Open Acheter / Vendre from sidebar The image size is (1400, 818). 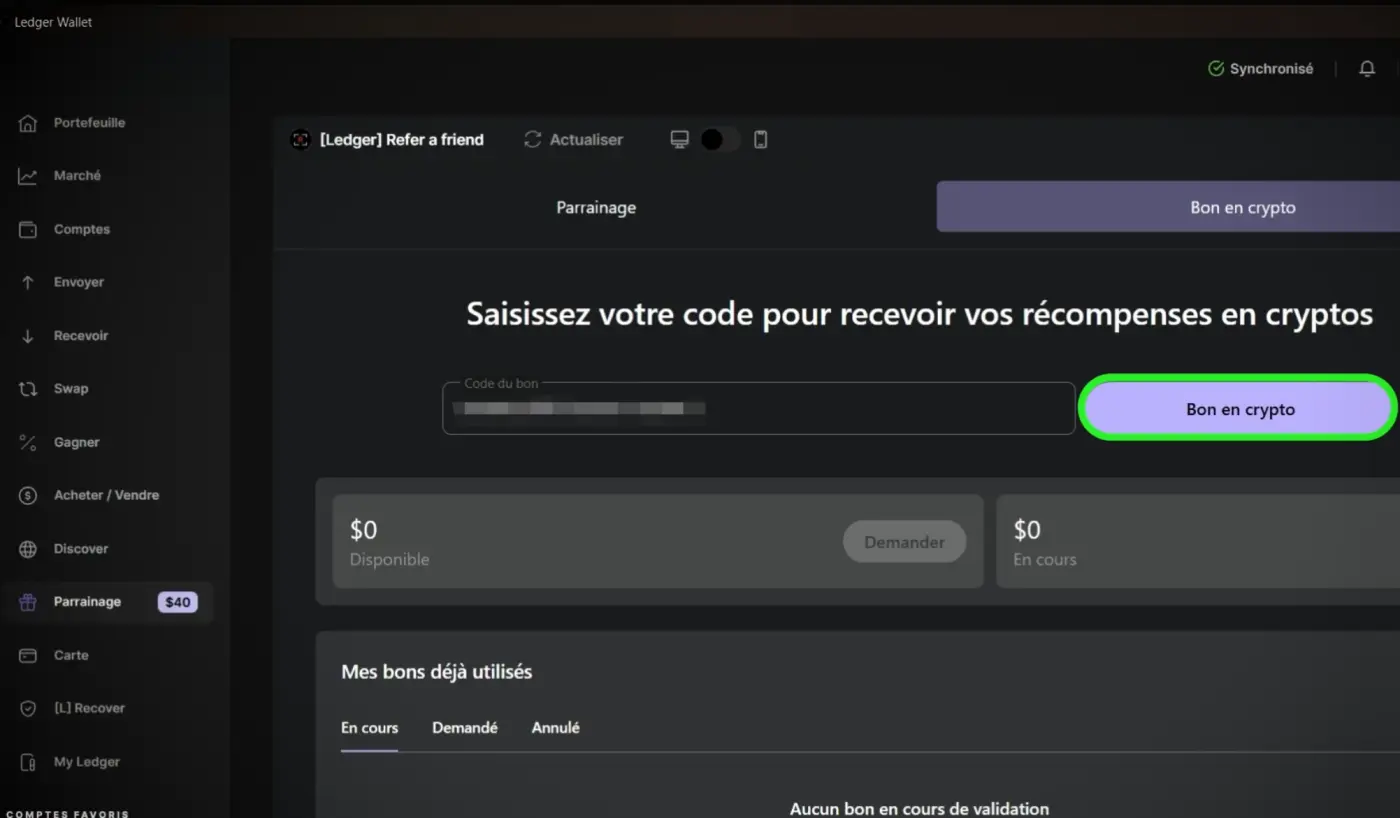tap(105, 494)
